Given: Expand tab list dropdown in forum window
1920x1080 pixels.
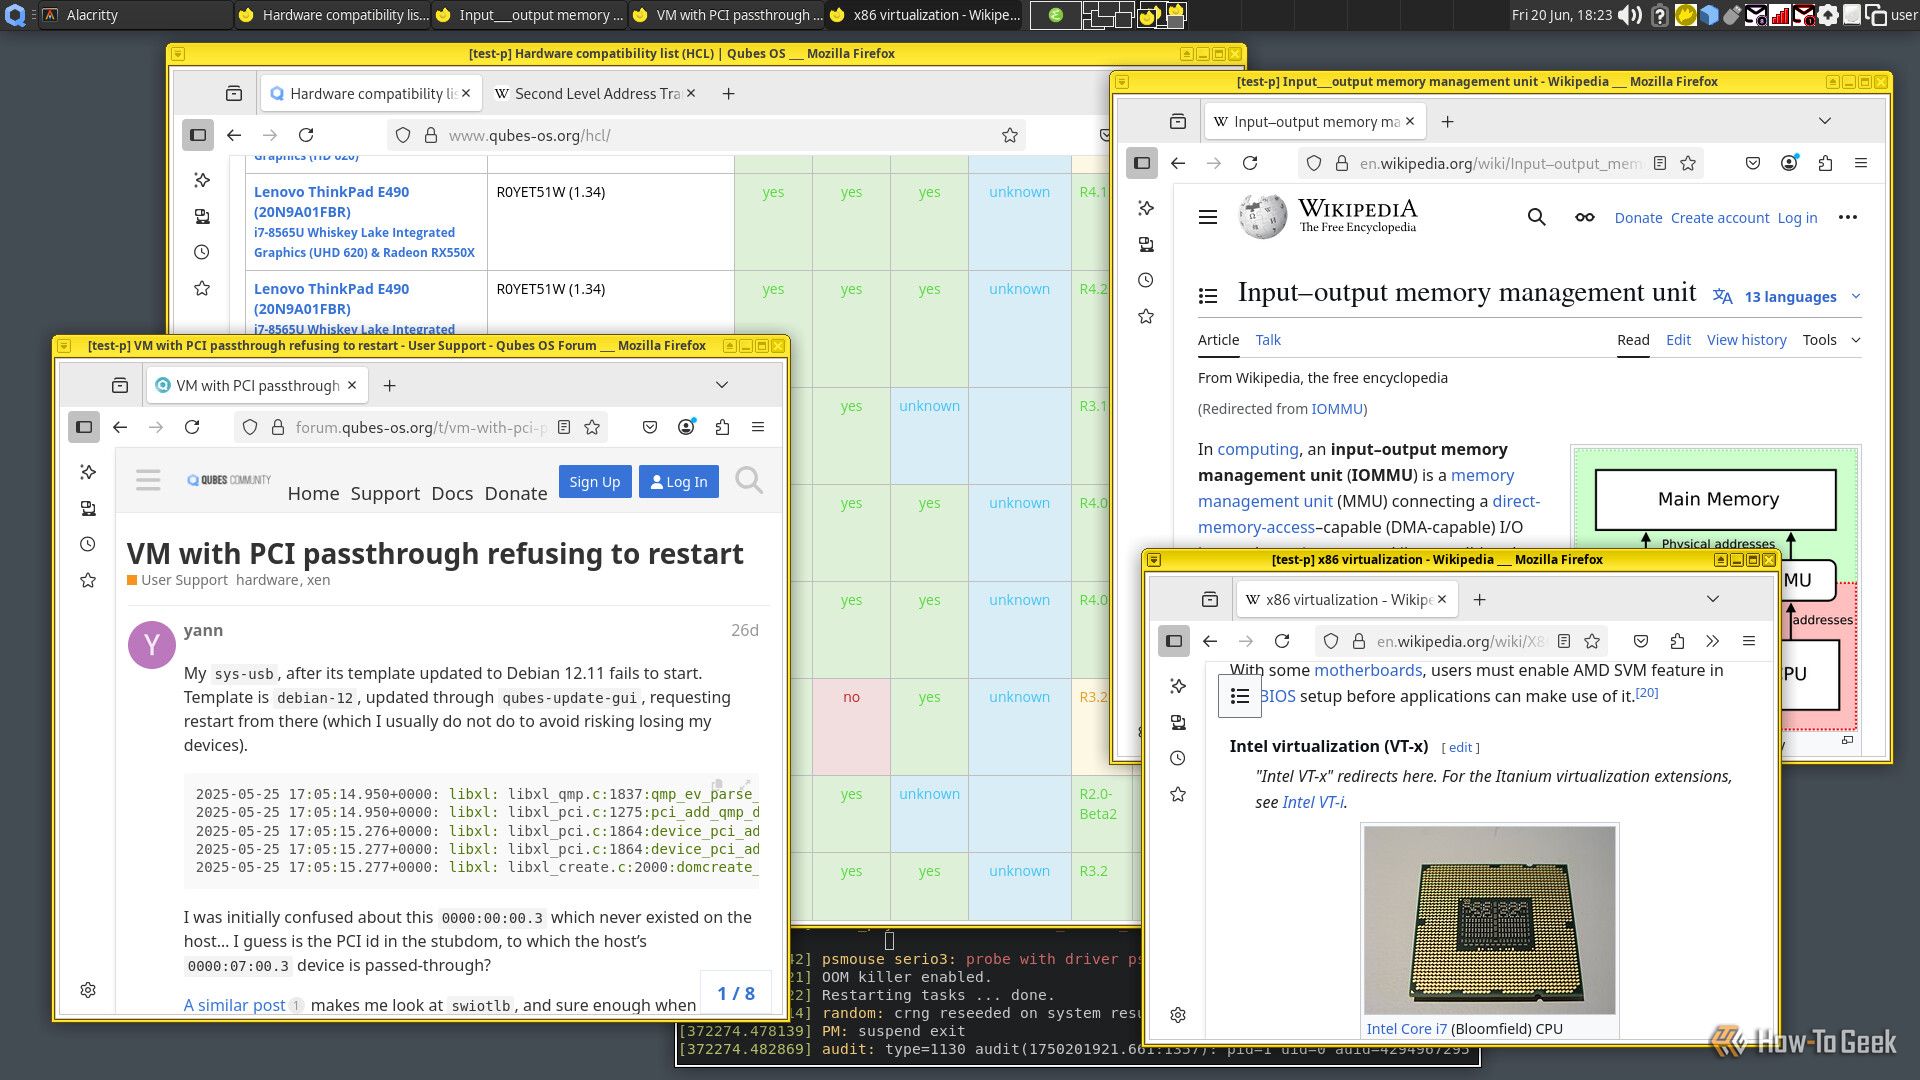Looking at the screenshot, I should [x=722, y=385].
